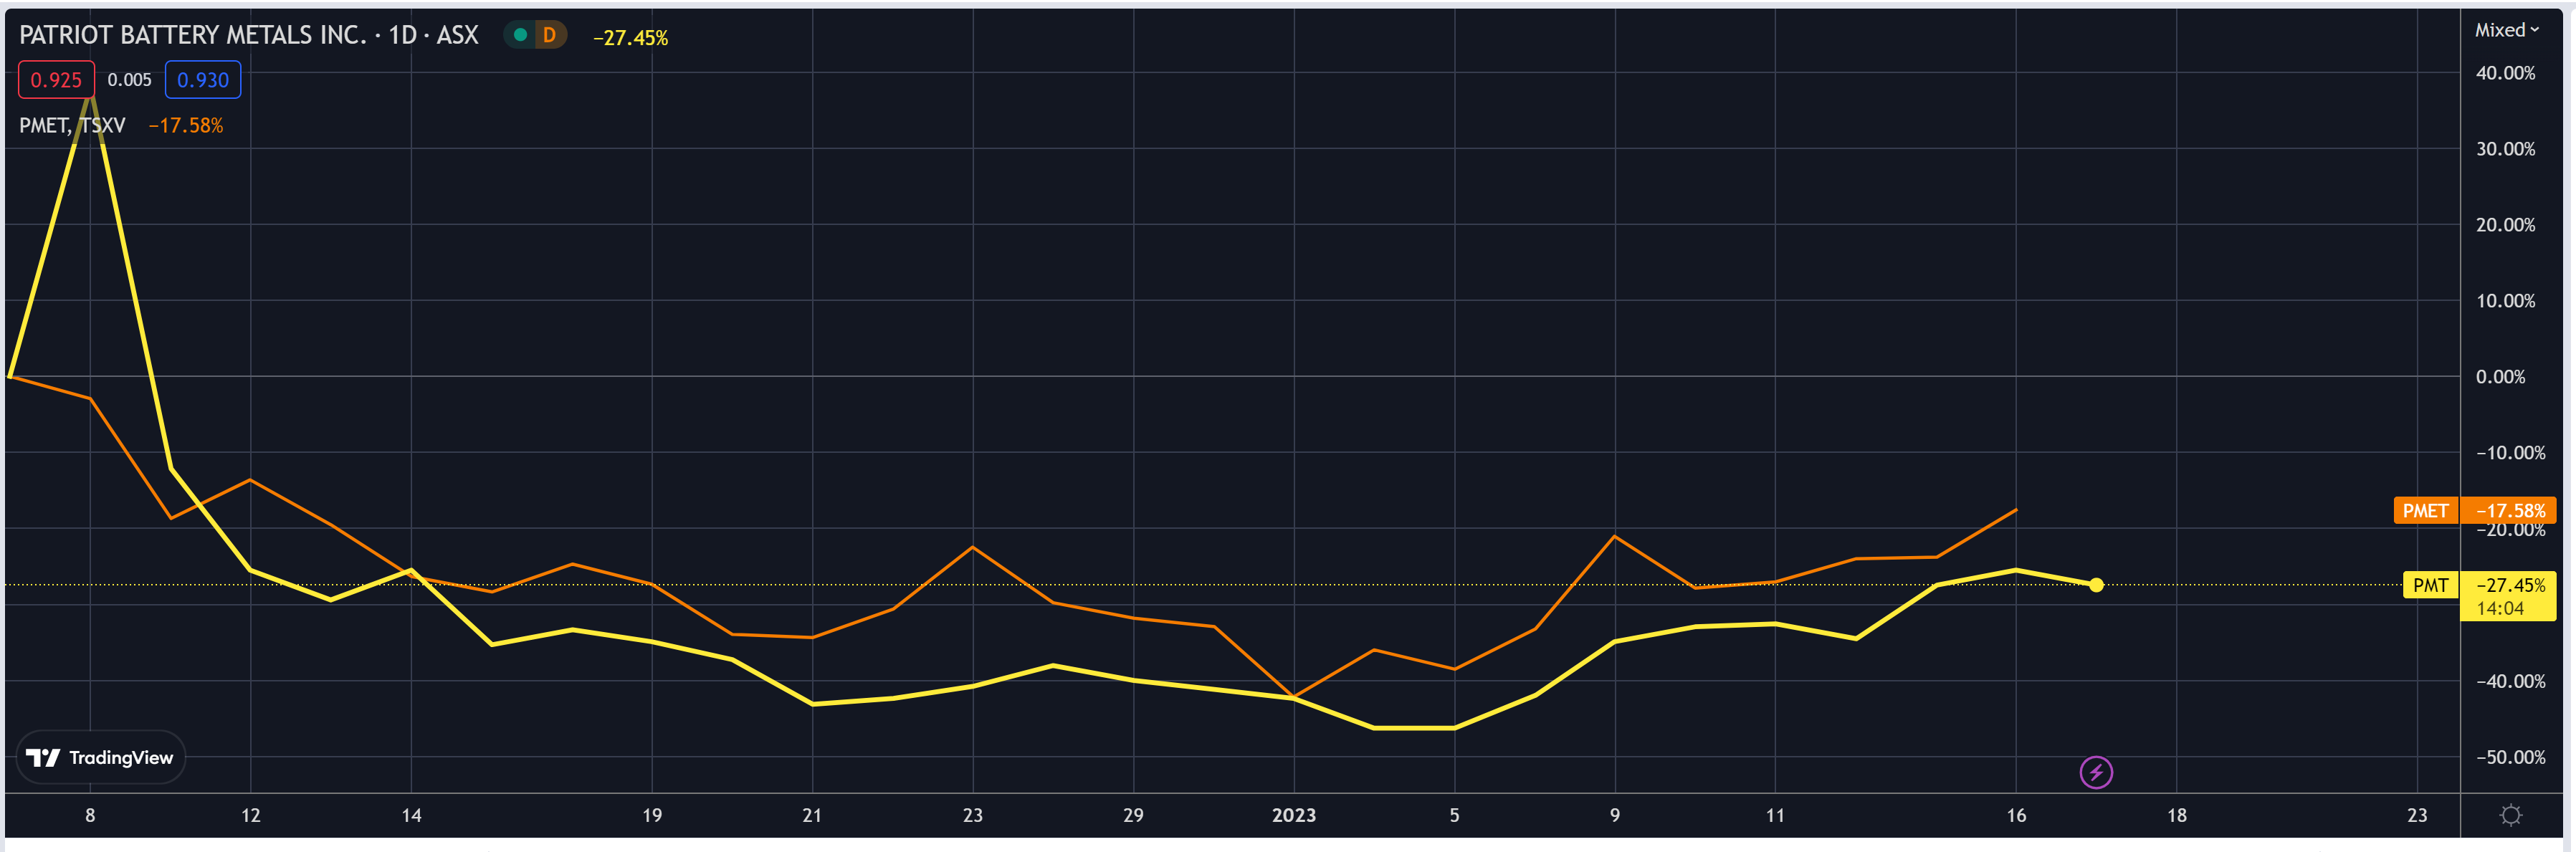Click the −50.00% label on price axis

click(x=2510, y=757)
